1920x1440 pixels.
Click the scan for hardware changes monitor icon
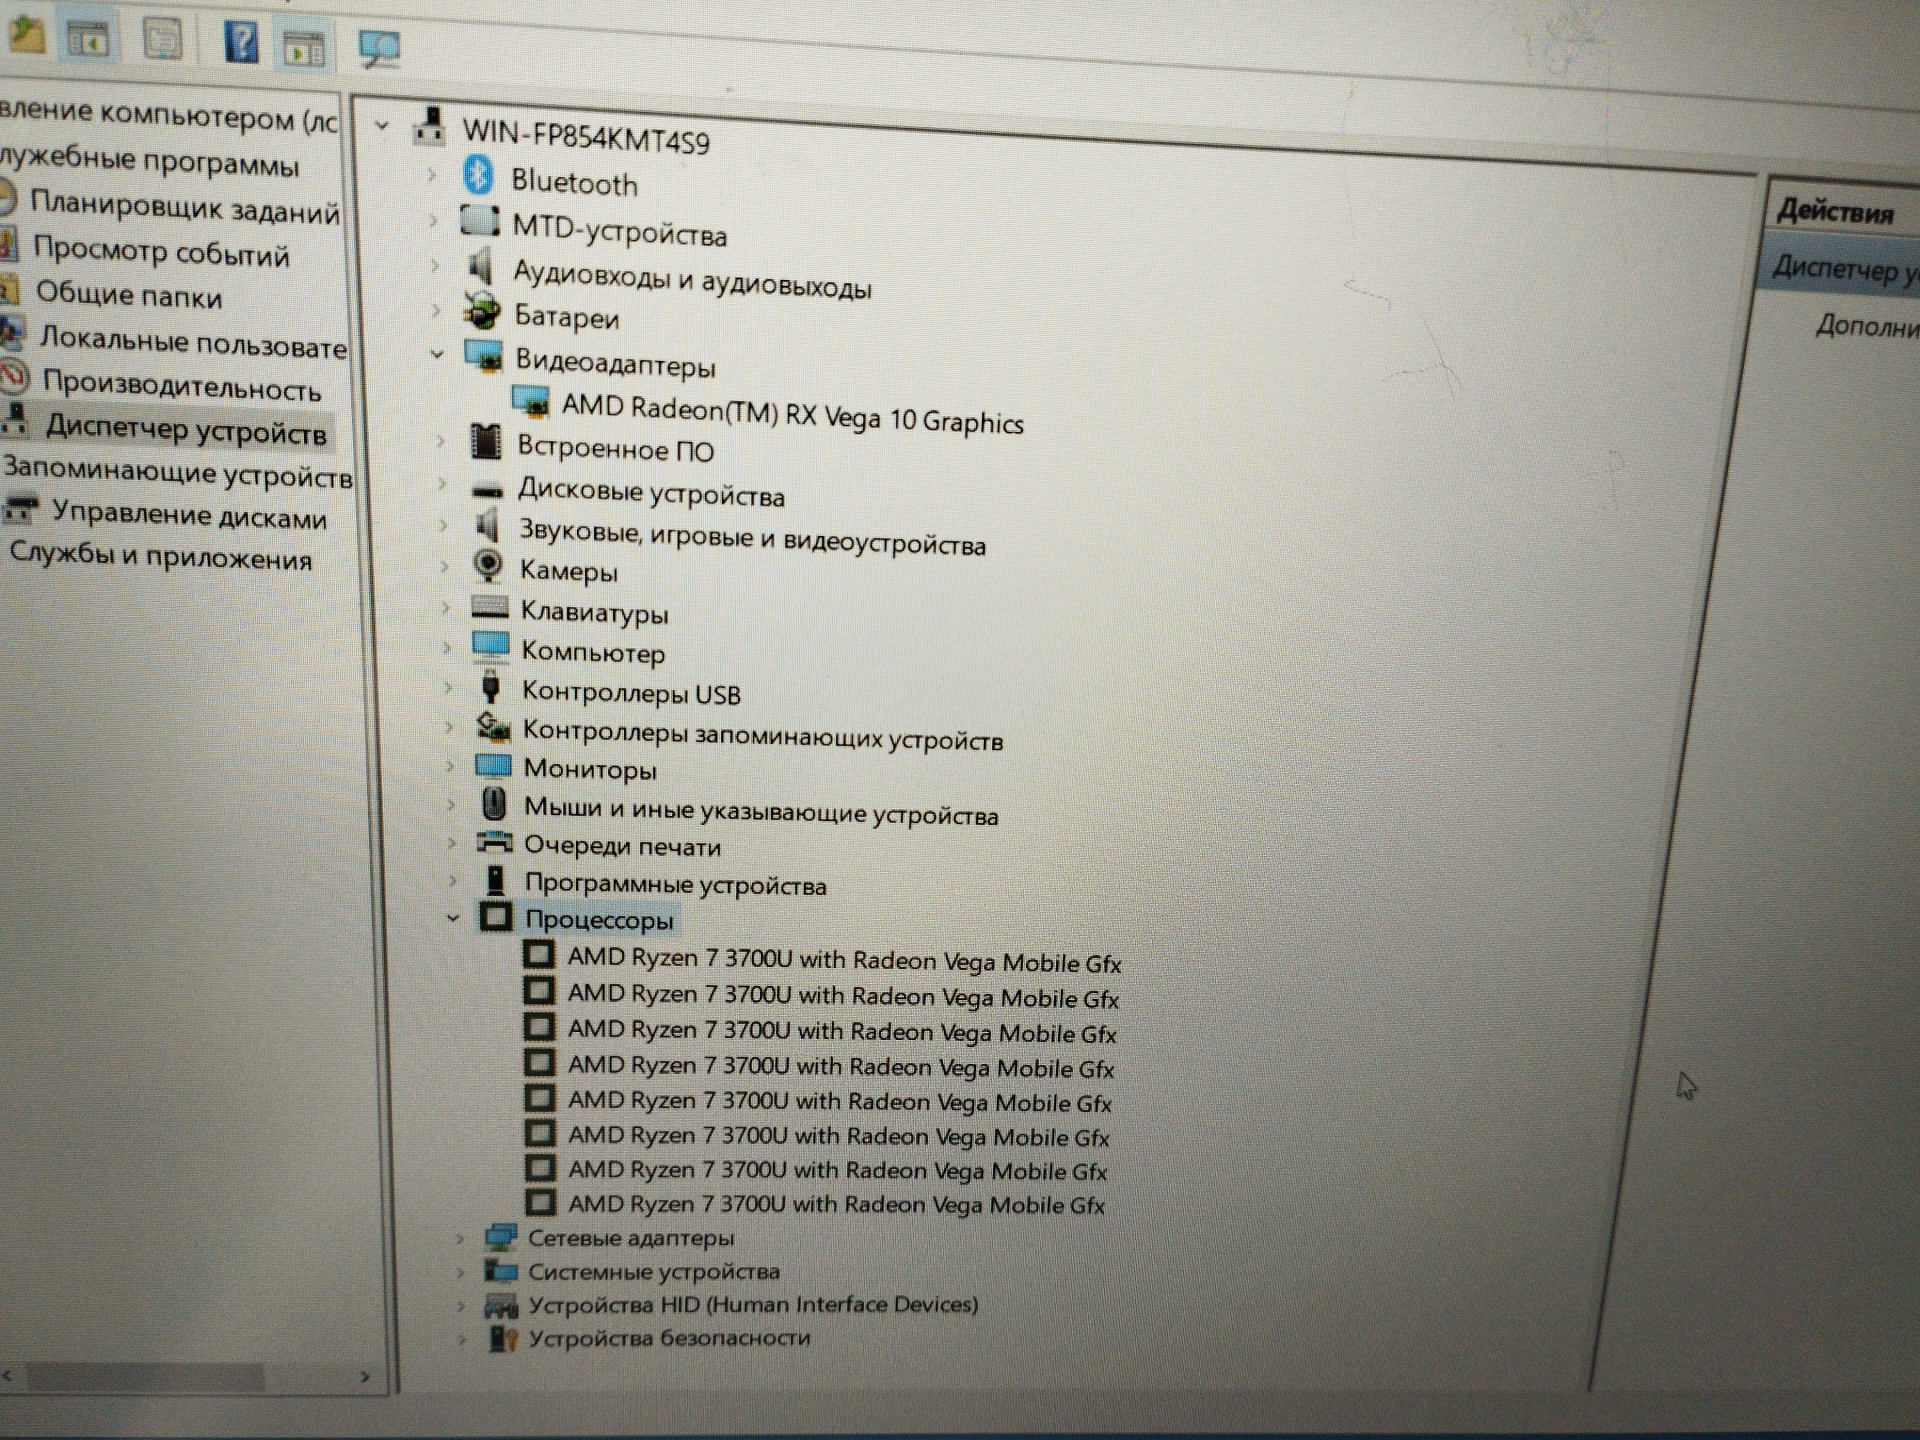point(379,48)
